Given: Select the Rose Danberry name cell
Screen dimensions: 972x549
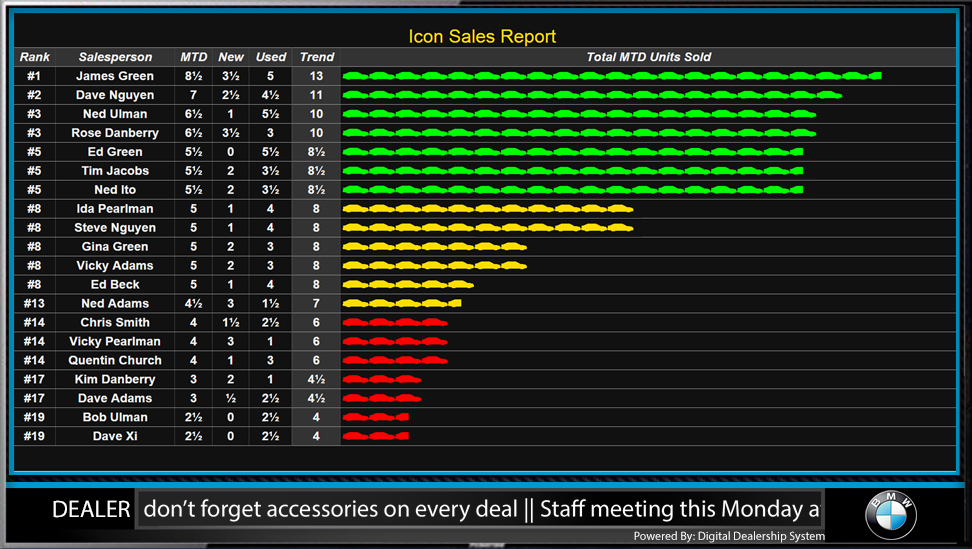Looking at the screenshot, I should pyautogui.click(x=115, y=133).
